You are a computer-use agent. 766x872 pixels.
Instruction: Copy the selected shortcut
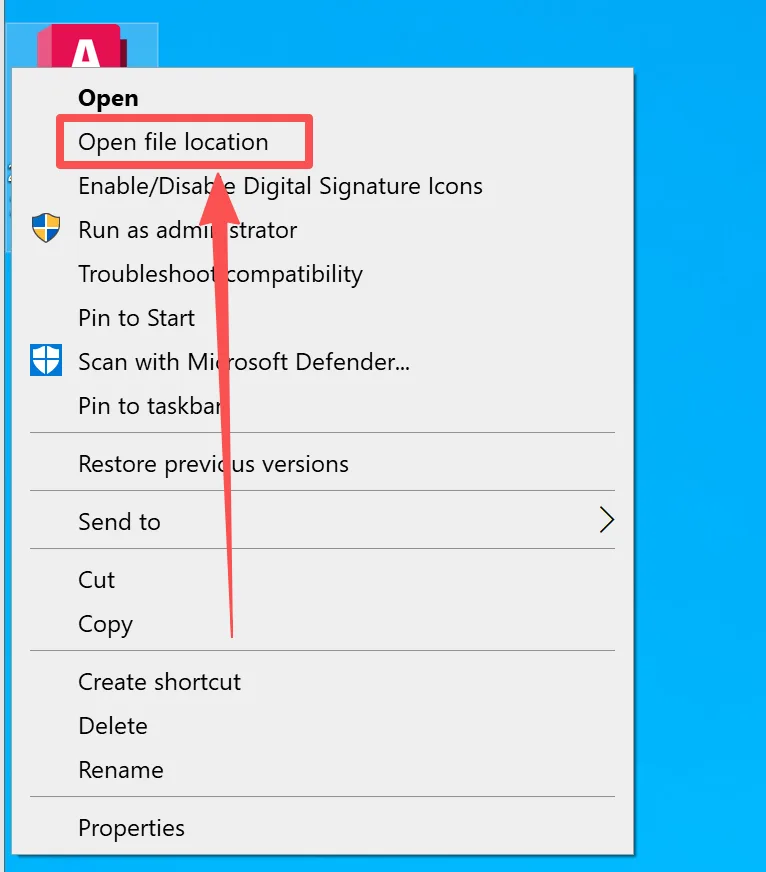point(105,624)
